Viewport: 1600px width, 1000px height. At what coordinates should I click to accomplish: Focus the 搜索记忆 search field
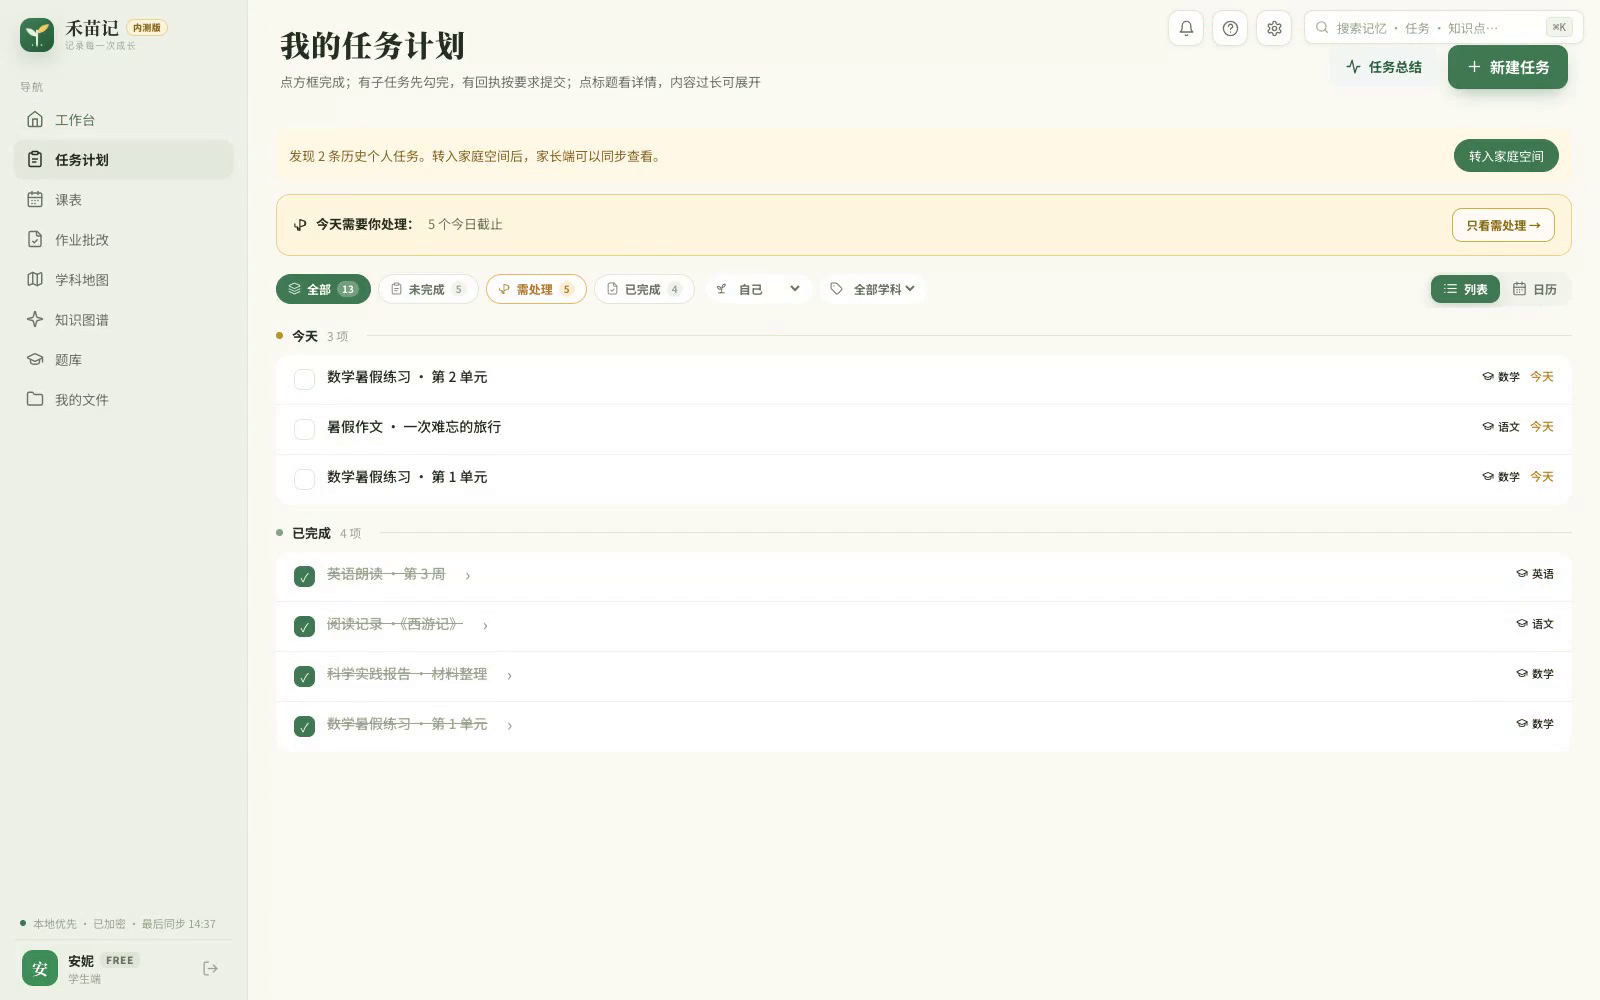coord(1444,27)
